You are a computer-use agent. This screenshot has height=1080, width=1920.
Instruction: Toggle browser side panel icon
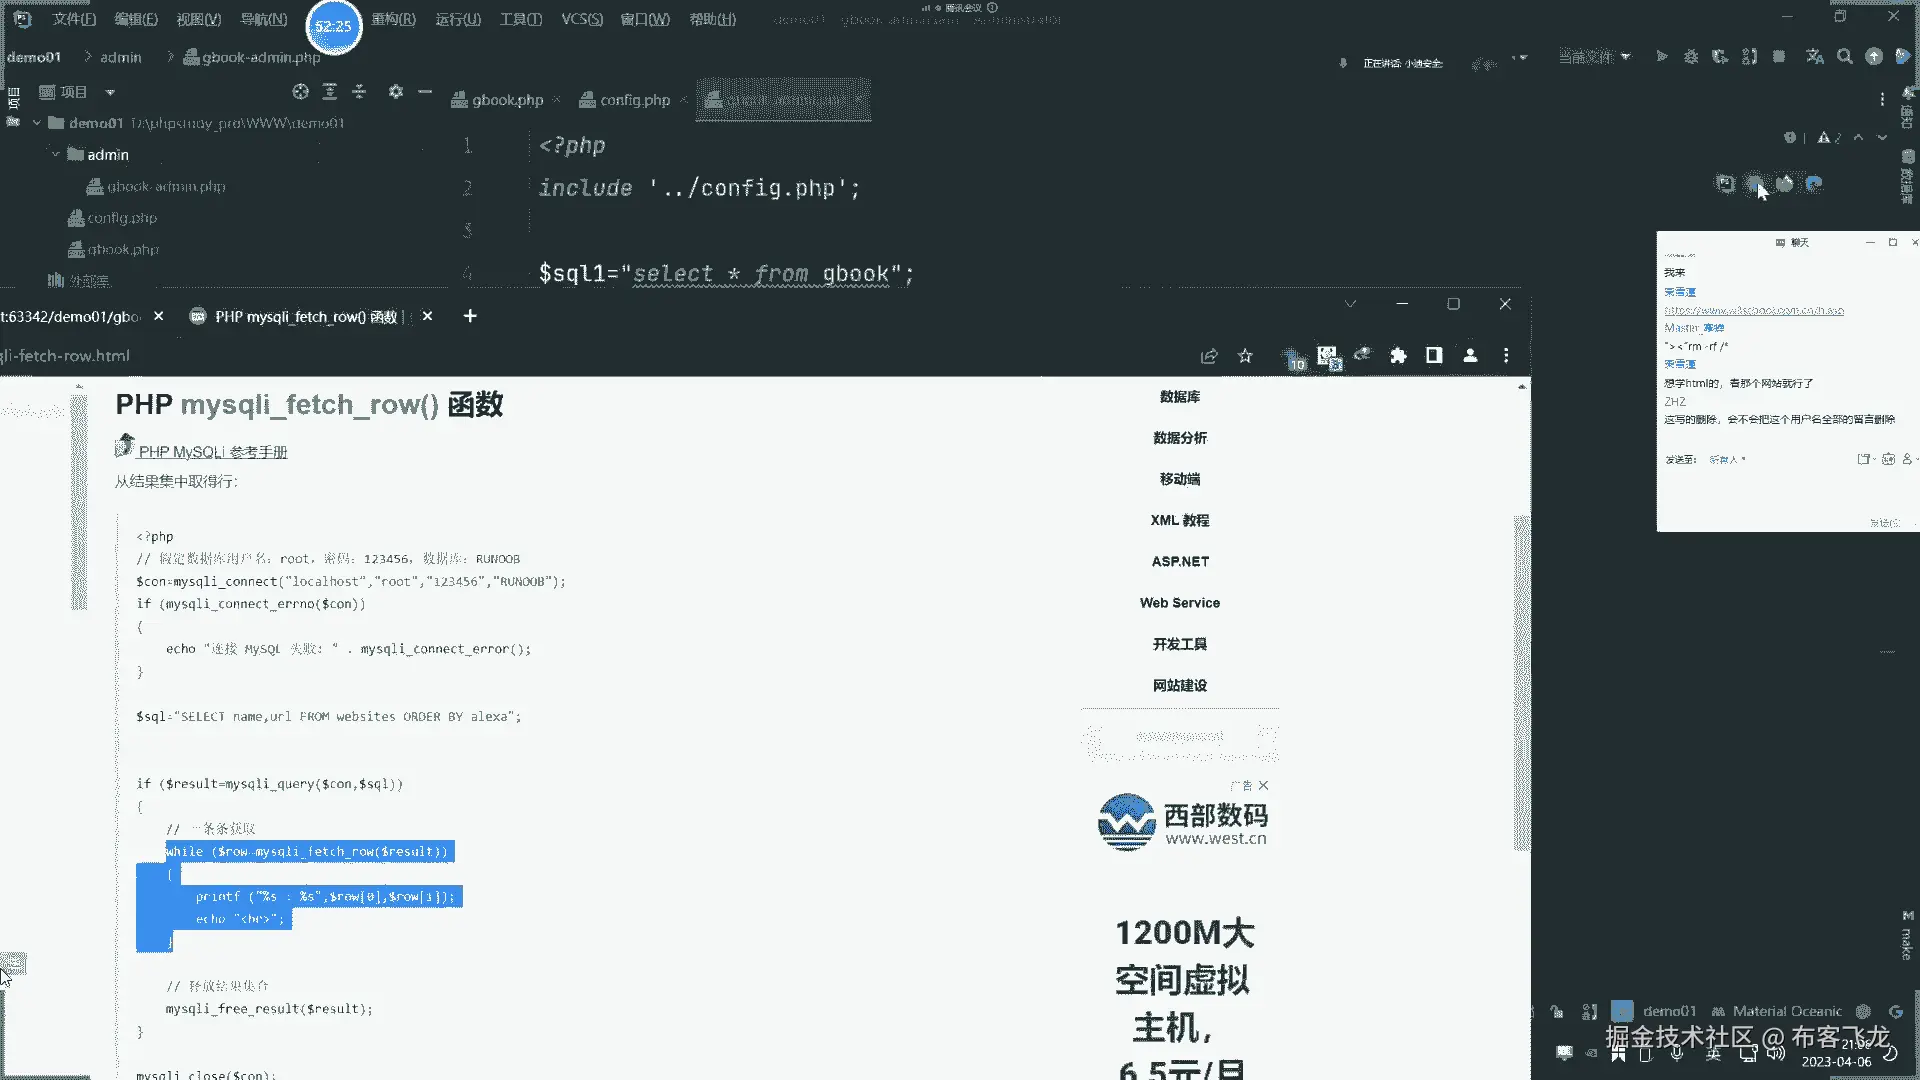1434,356
